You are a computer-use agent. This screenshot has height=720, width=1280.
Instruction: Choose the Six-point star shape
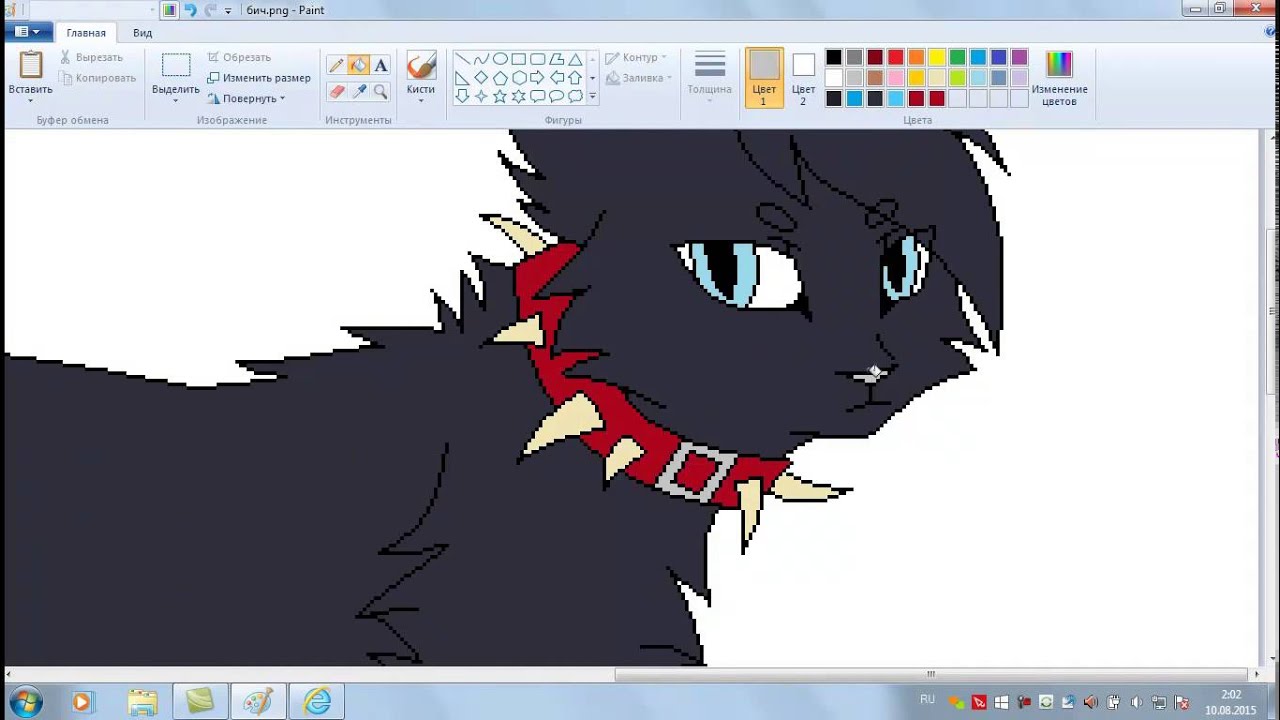(x=519, y=97)
